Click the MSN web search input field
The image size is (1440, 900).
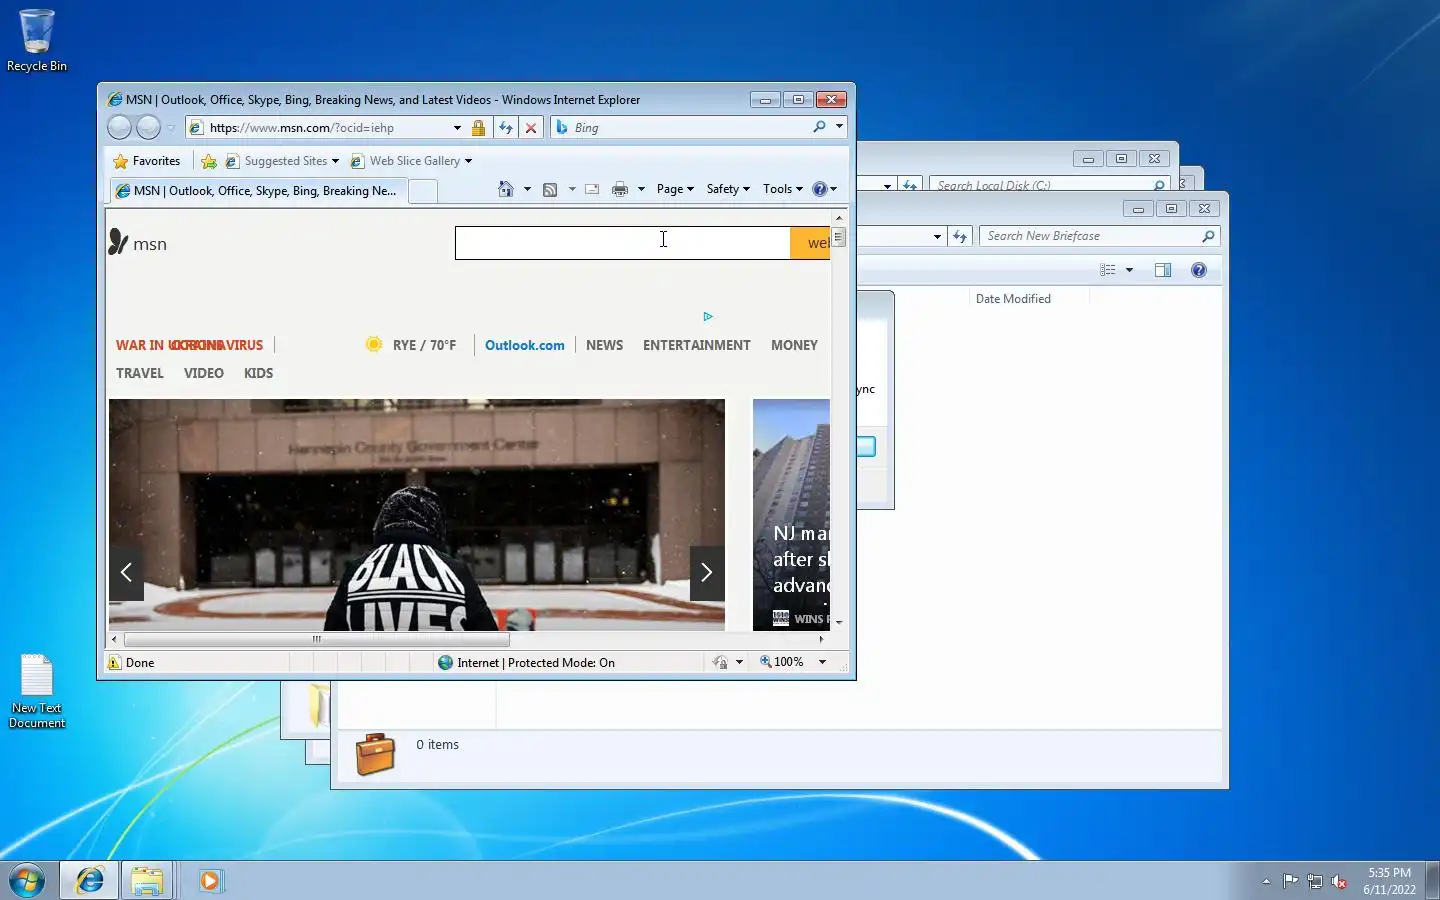[622, 243]
